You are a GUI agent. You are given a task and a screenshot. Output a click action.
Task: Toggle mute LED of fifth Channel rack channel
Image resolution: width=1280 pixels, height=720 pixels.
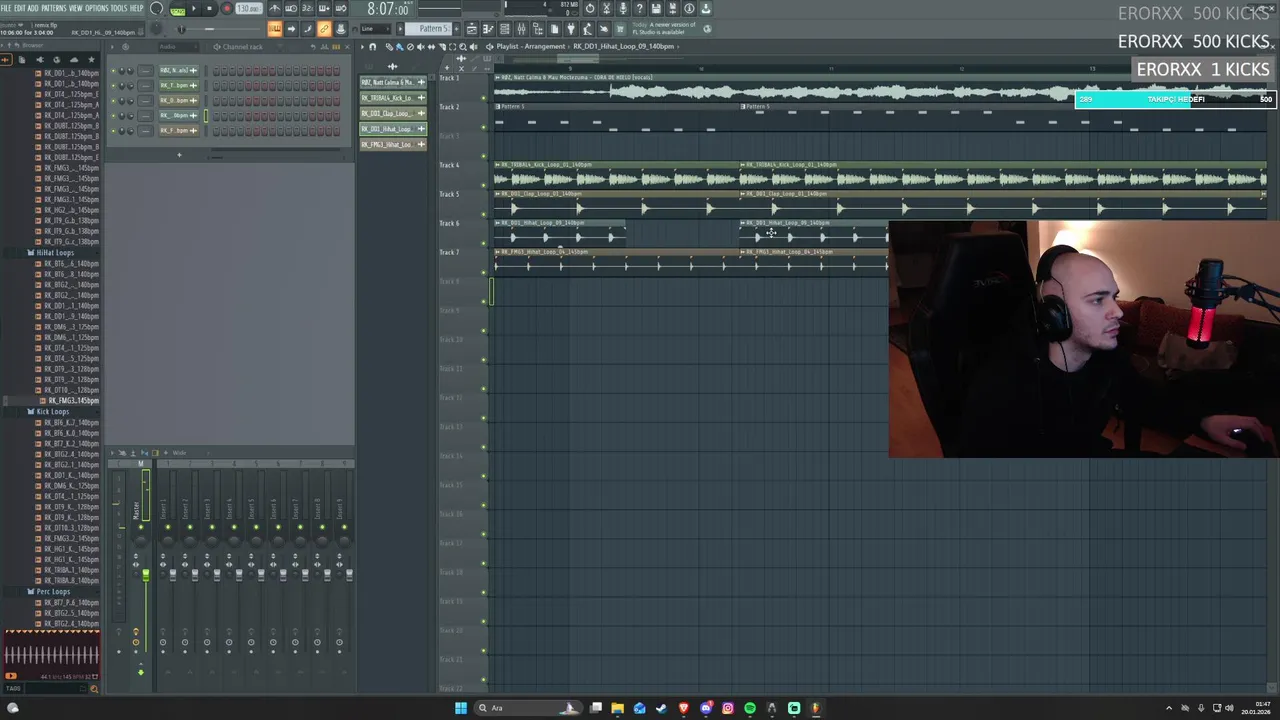tap(113, 130)
